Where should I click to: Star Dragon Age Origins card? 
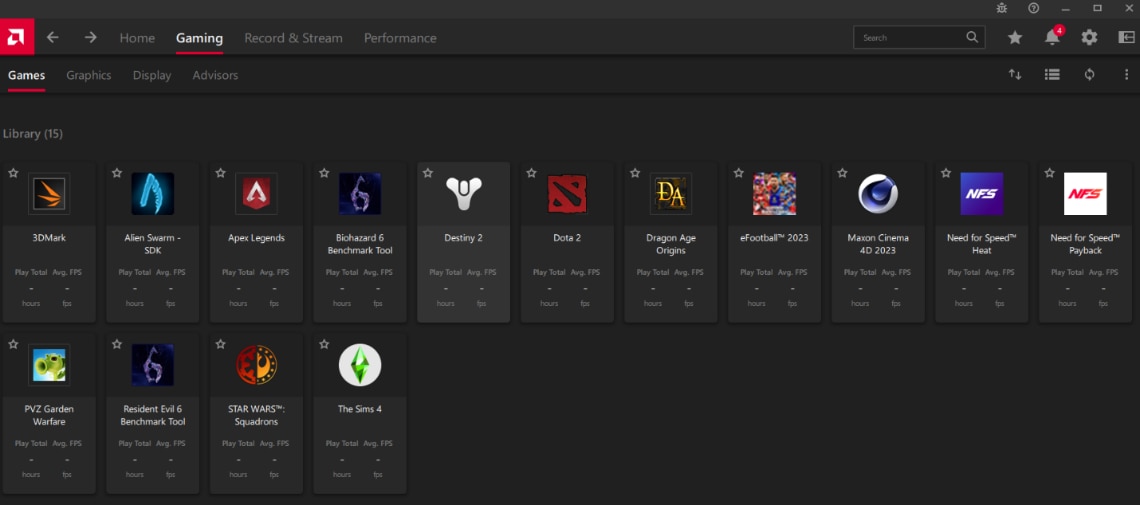pyautogui.click(x=635, y=173)
